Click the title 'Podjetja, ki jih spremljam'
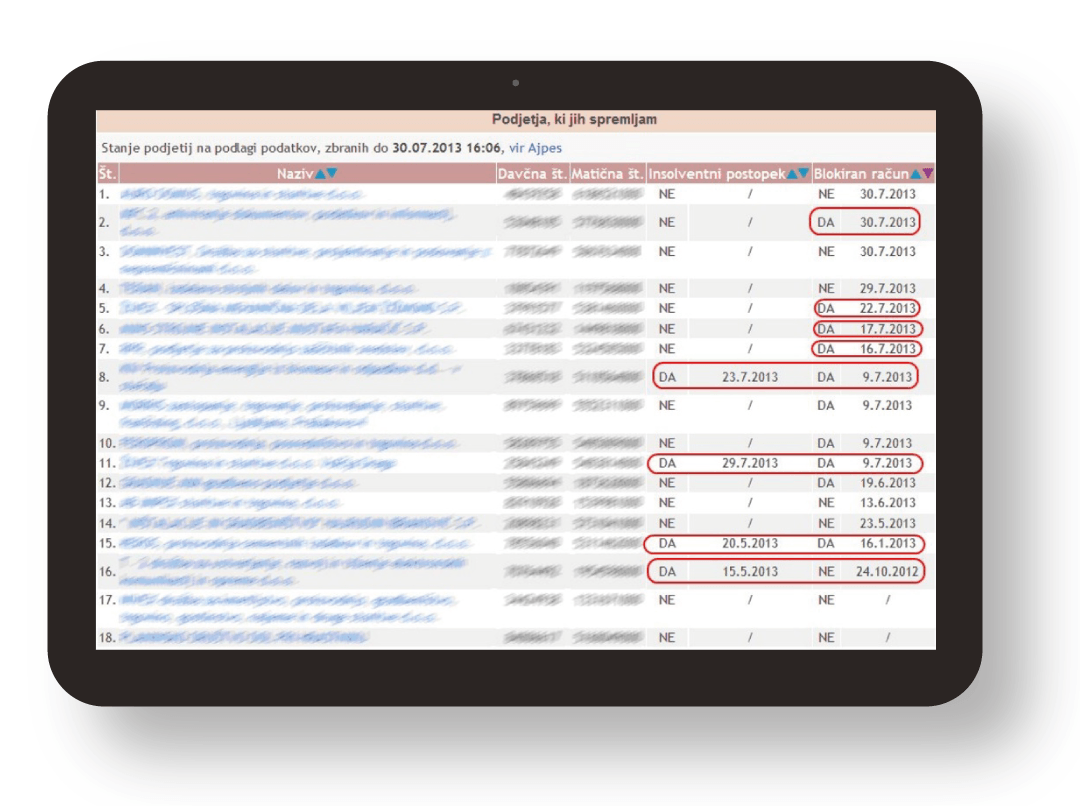 tap(574, 120)
